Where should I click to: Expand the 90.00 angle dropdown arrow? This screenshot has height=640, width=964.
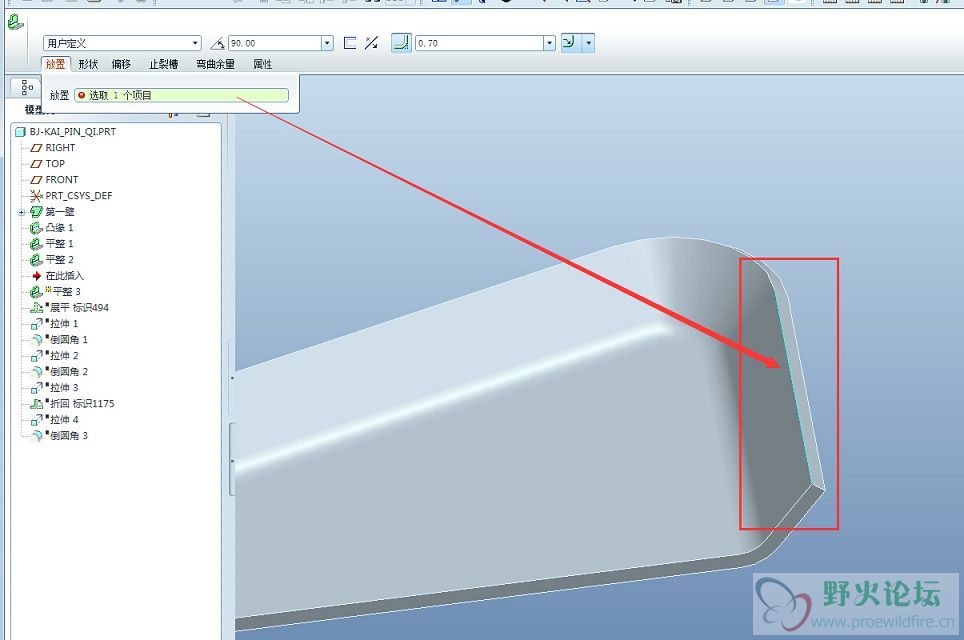click(327, 43)
